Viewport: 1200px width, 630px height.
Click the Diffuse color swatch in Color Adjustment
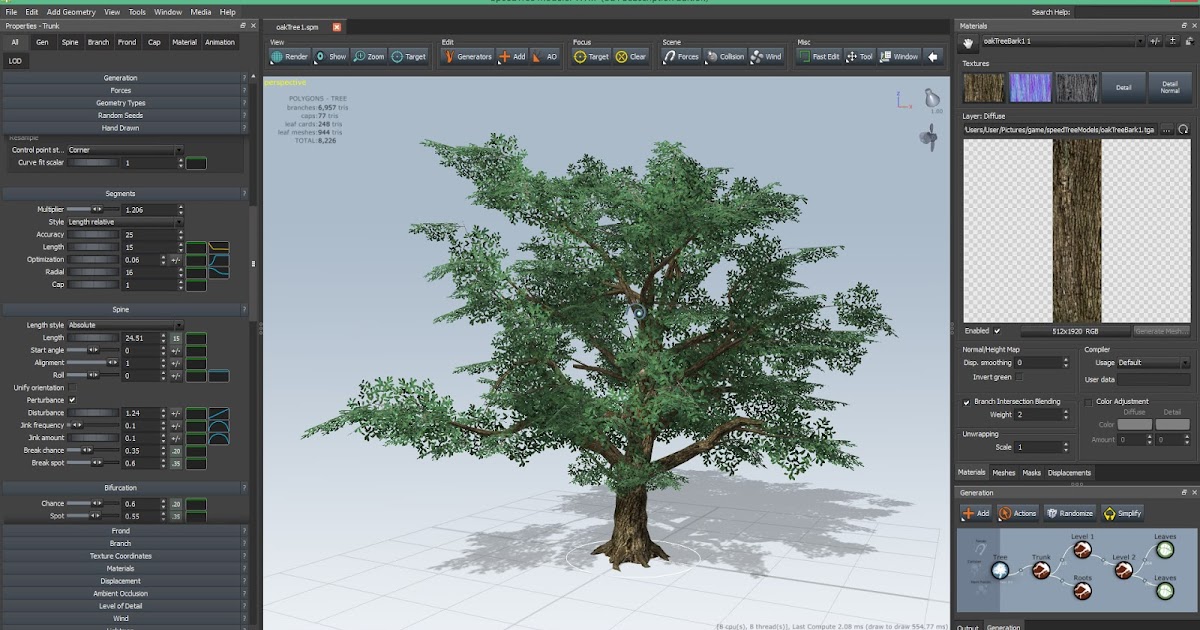(x=1133, y=424)
